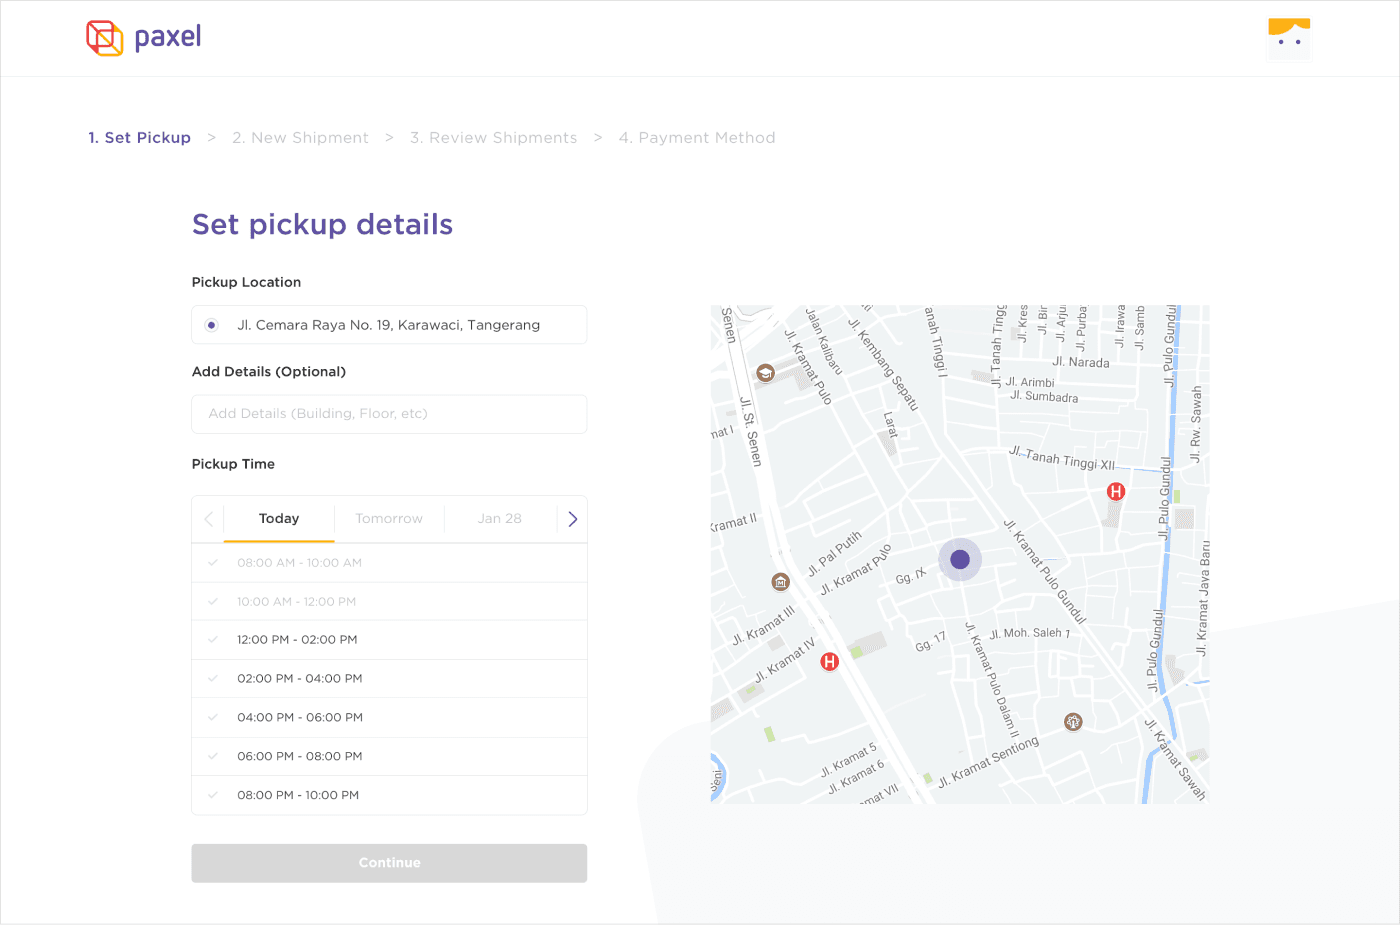1400x925 pixels.
Task: Switch to the Today tab
Action: coord(279,519)
